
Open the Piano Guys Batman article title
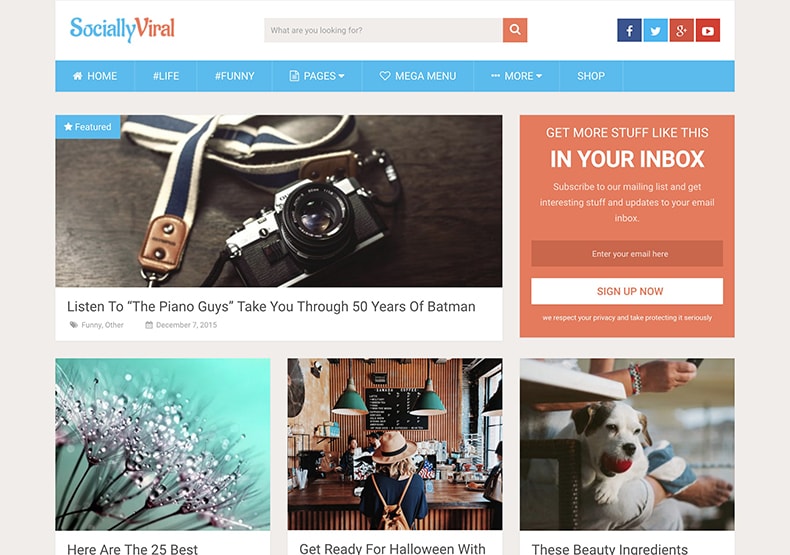tap(271, 307)
